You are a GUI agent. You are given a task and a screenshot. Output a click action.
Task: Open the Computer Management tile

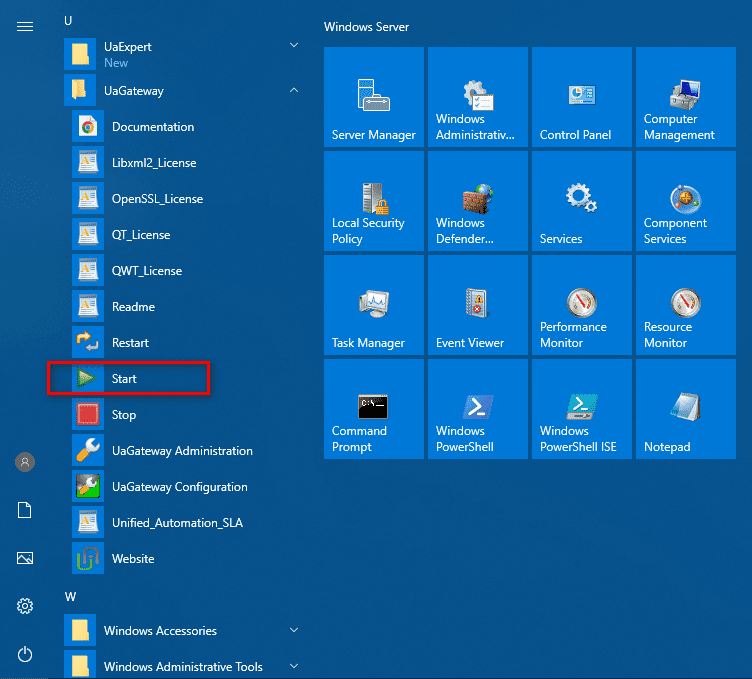coord(686,97)
